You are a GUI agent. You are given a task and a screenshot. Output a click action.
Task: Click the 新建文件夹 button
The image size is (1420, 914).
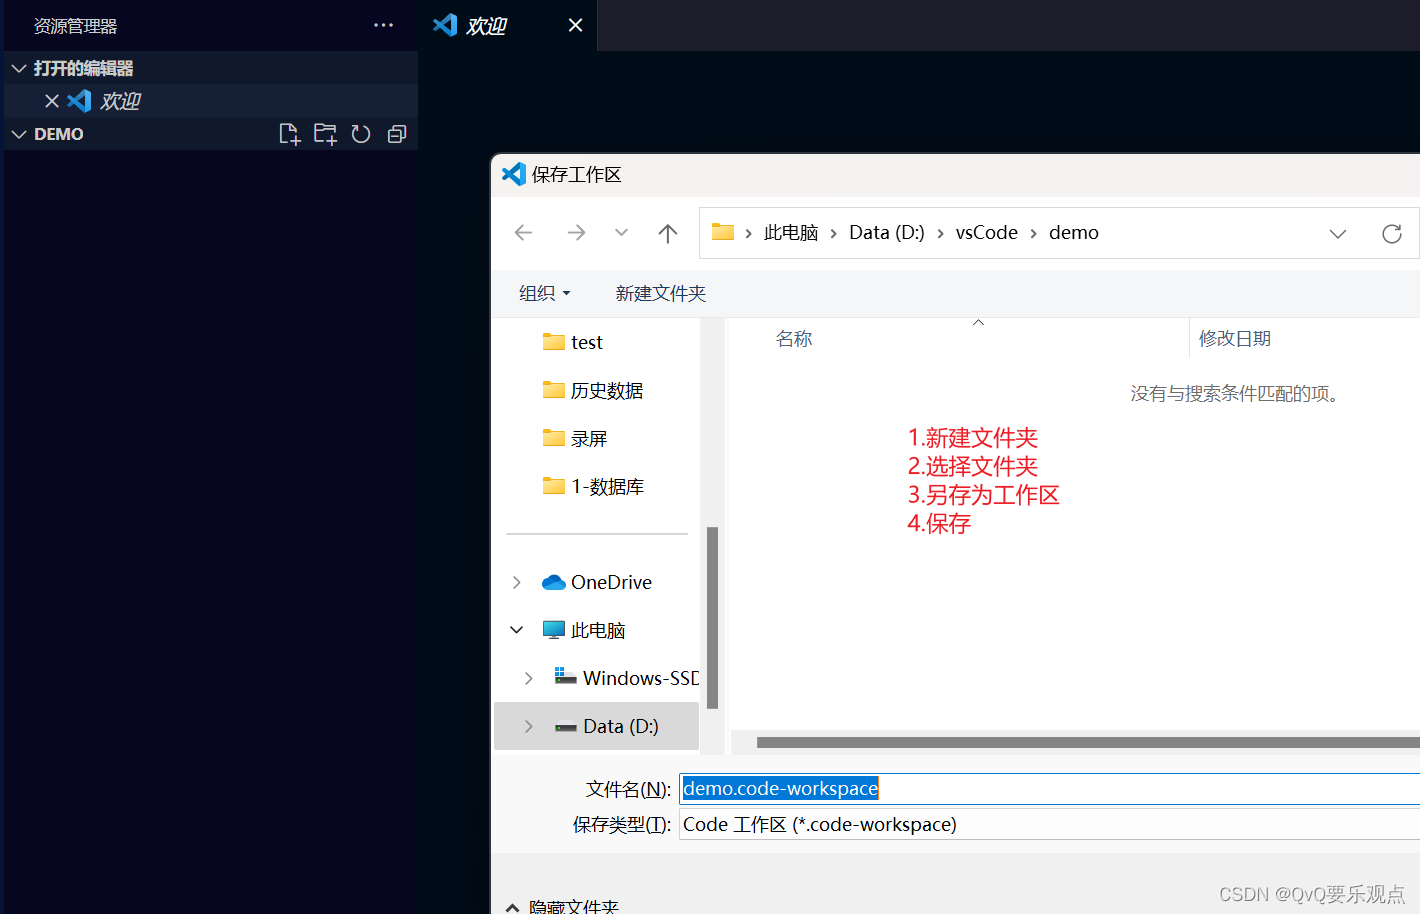pyautogui.click(x=661, y=293)
